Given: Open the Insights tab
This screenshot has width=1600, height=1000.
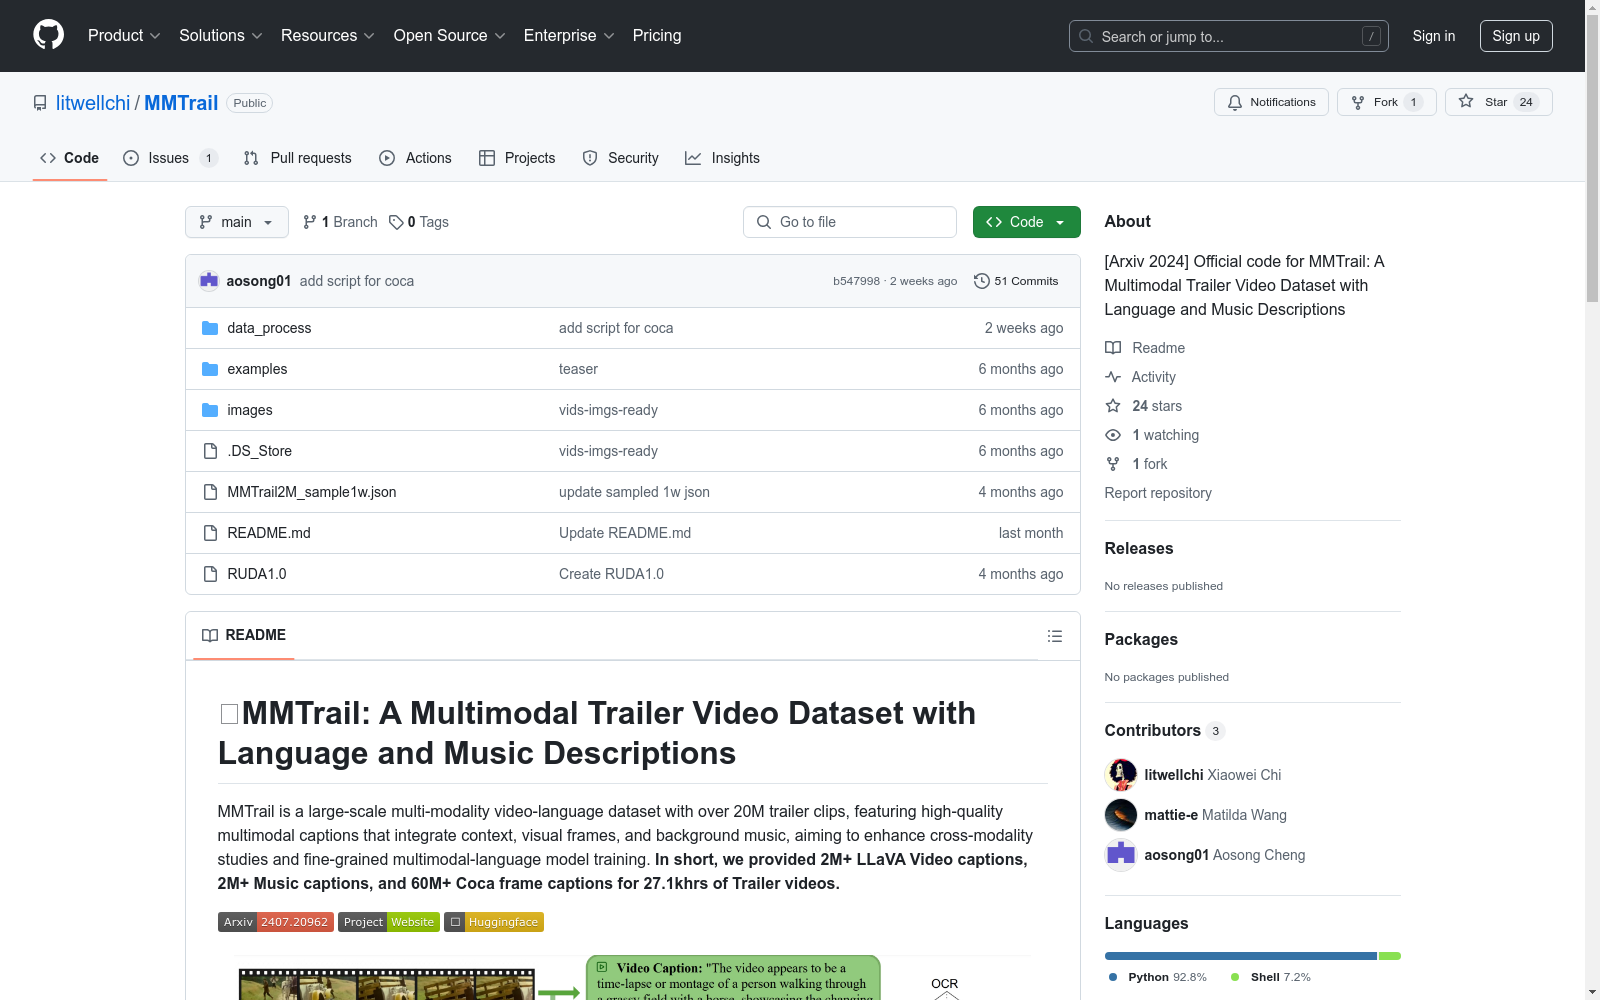Looking at the screenshot, I should pos(722,158).
